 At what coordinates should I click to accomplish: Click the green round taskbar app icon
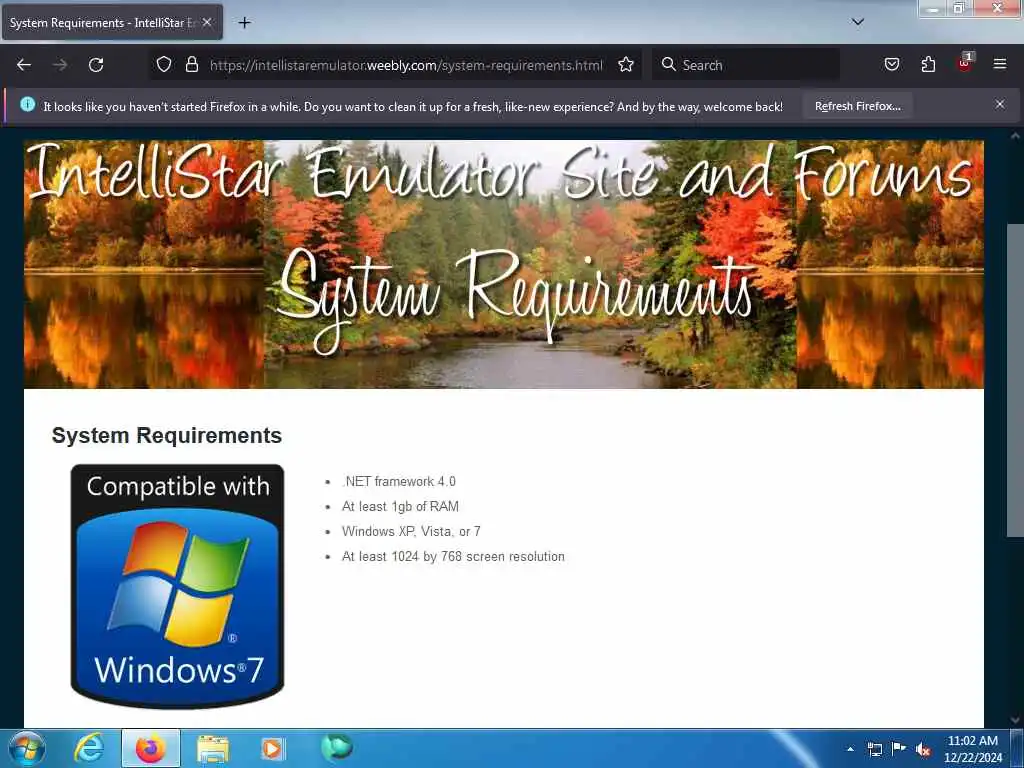[336, 748]
